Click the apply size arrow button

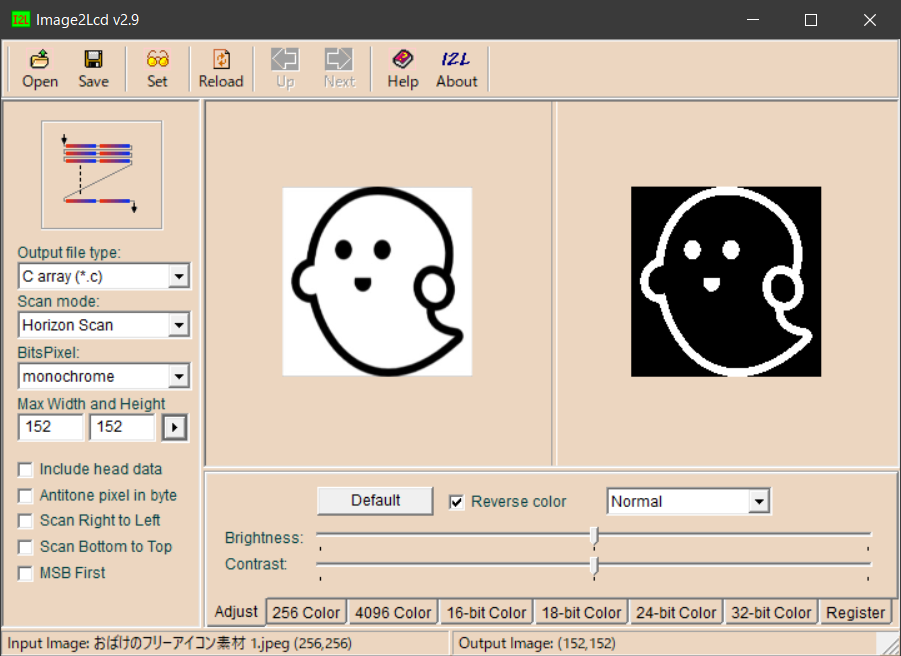[175, 427]
